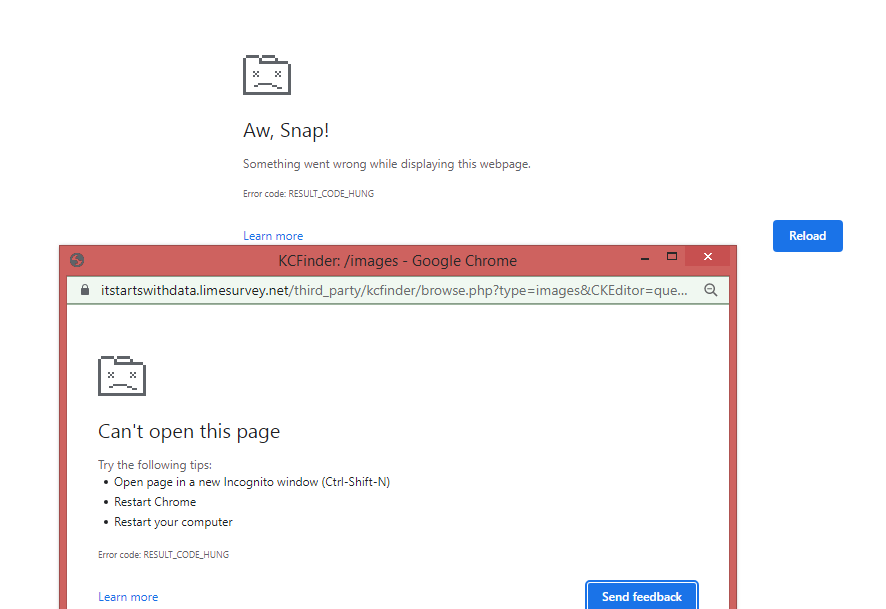
Task: Open Learn more link in the popup window
Action: pos(128,597)
